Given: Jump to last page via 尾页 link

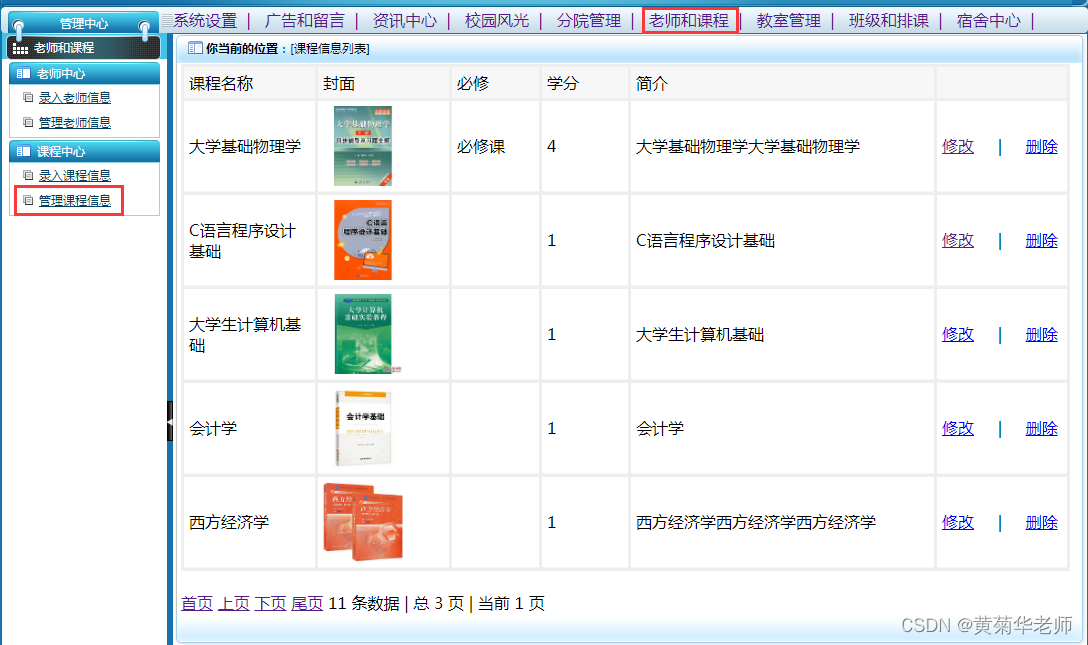Looking at the screenshot, I should coord(306,603).
